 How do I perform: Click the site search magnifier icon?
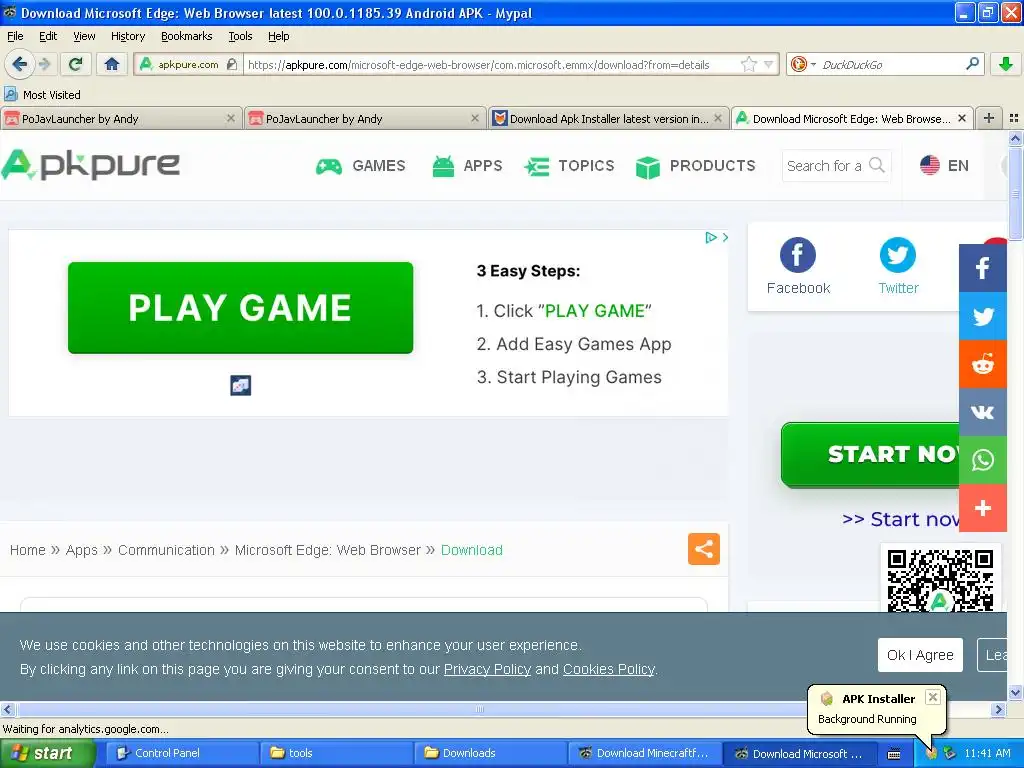[877, 165]
